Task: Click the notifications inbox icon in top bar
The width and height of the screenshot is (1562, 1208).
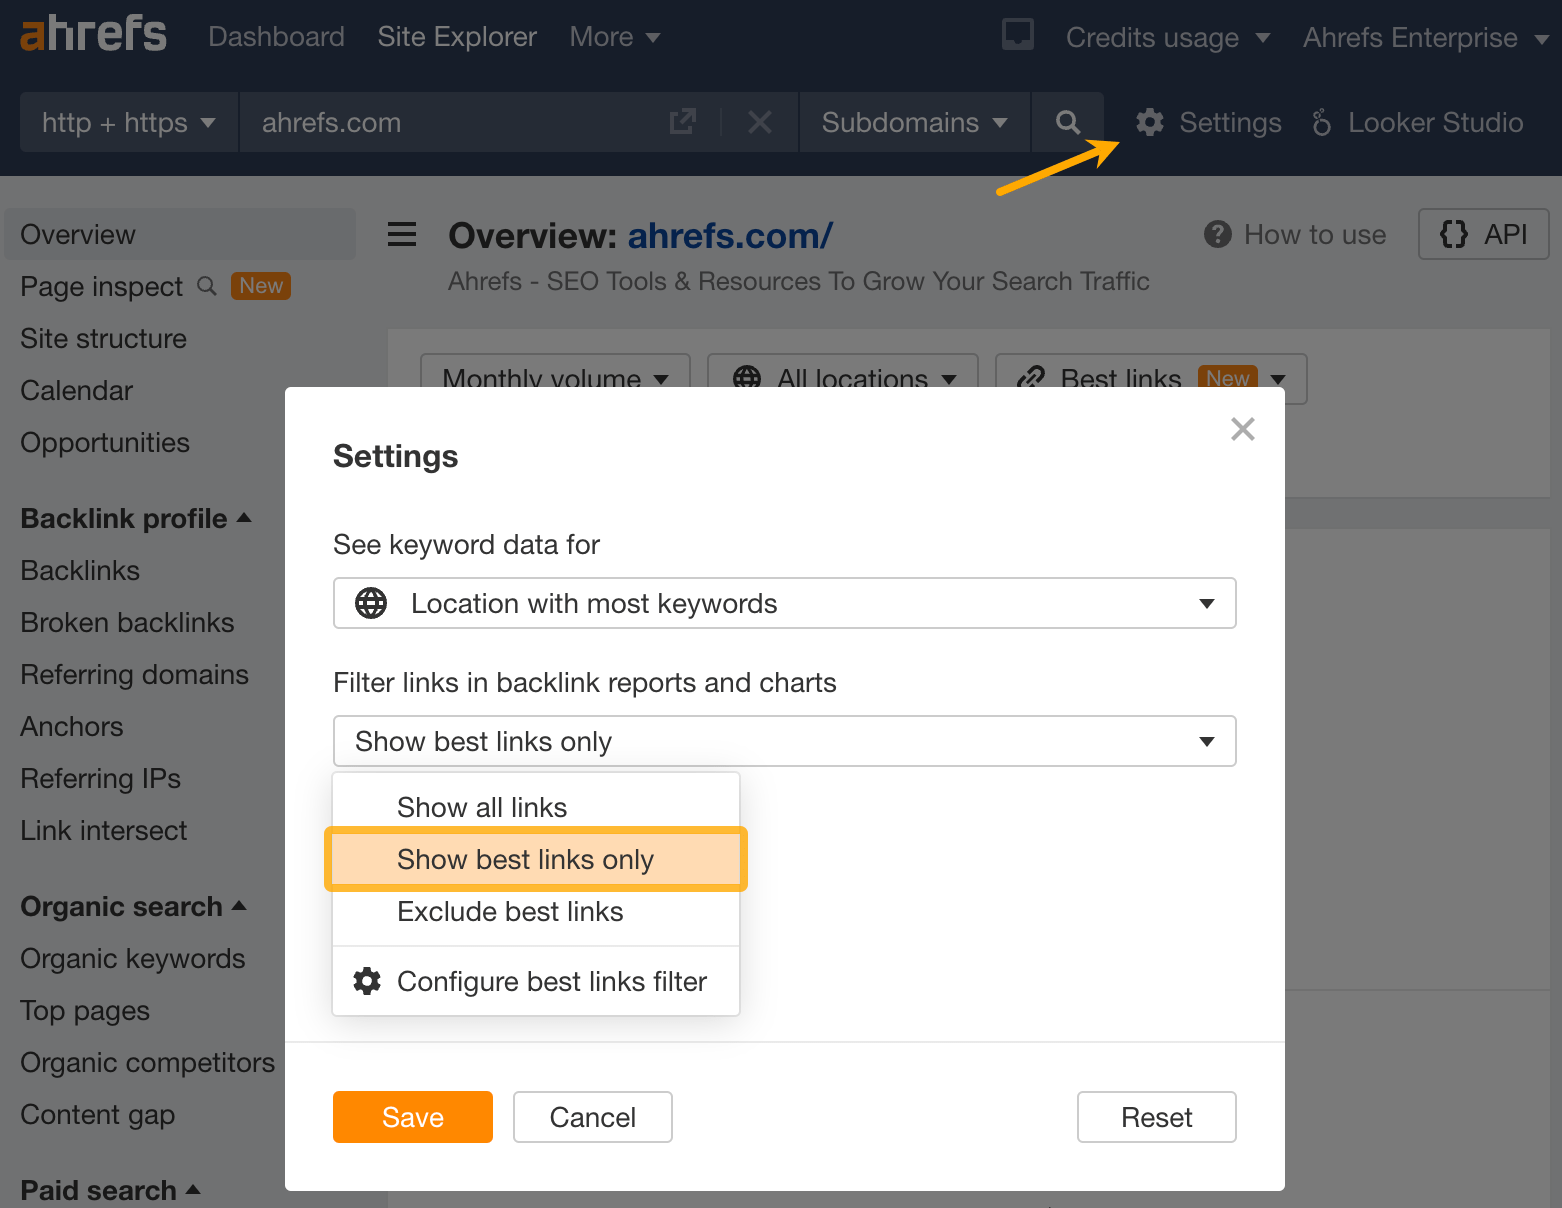Action: pyautogui.click(x=1017, y=34)
